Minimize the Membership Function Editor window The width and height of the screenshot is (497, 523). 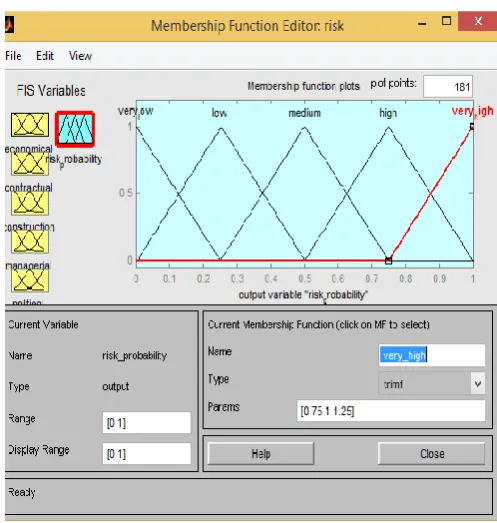tap(422, 23)
